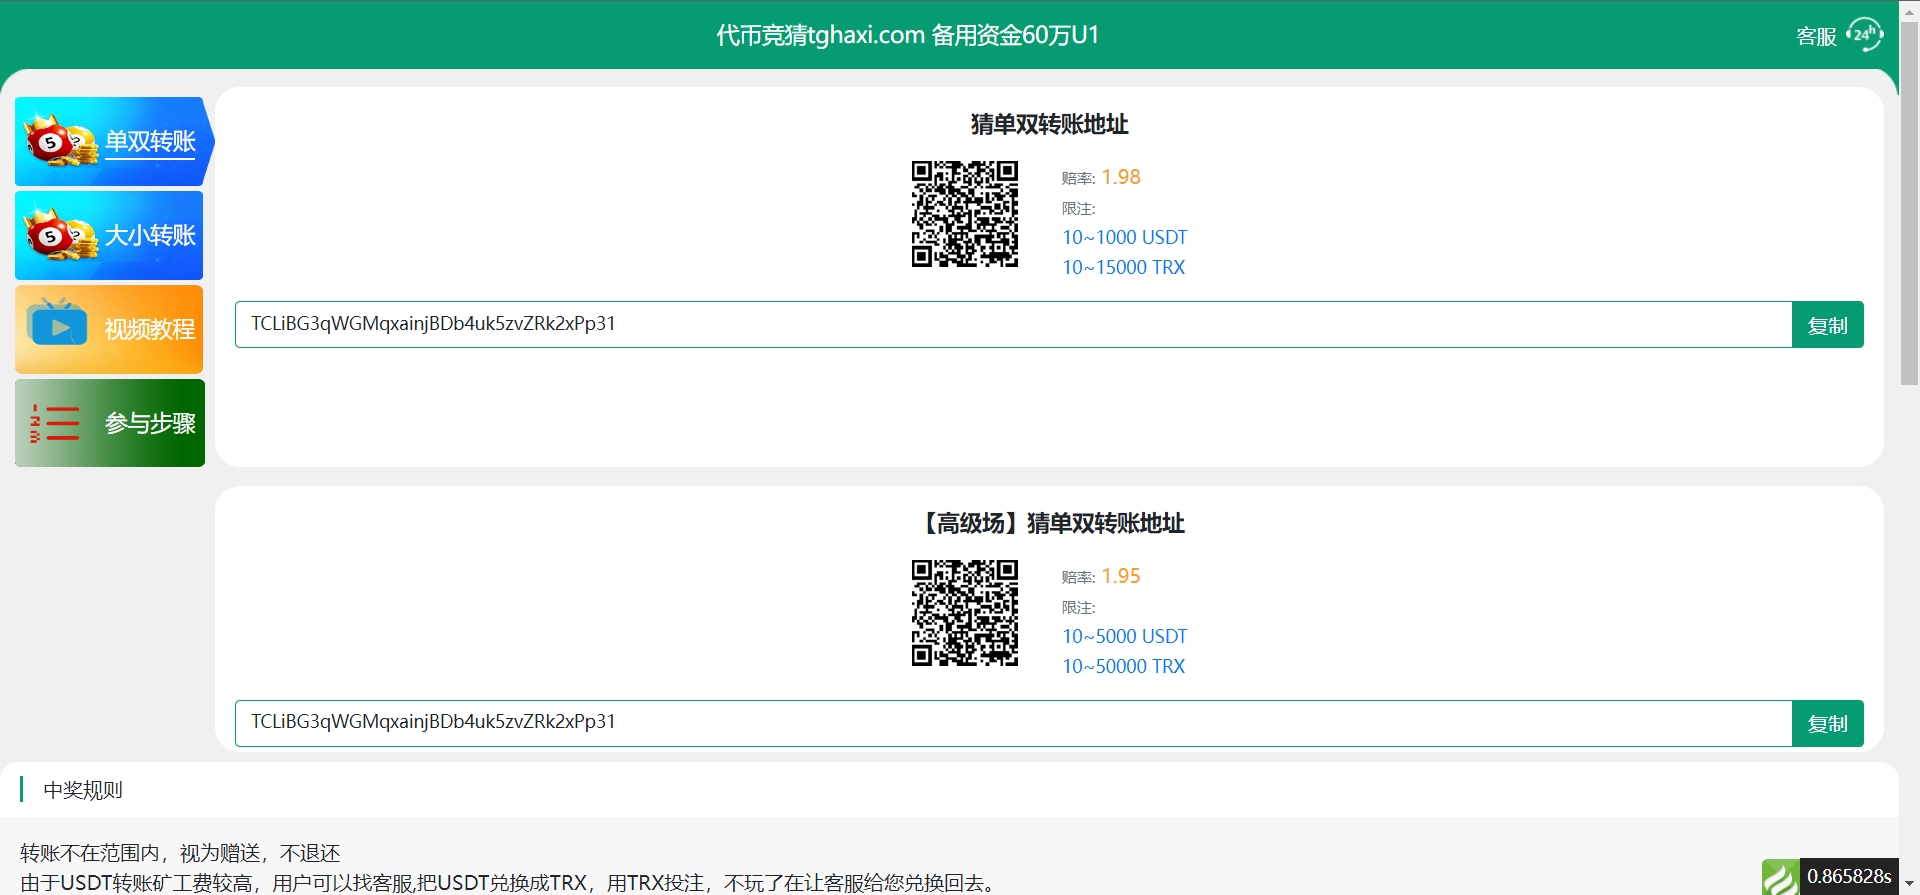Click the vertical scrollbar thumb
The width and height of the screenshot is (1920, 895).
1909,203
